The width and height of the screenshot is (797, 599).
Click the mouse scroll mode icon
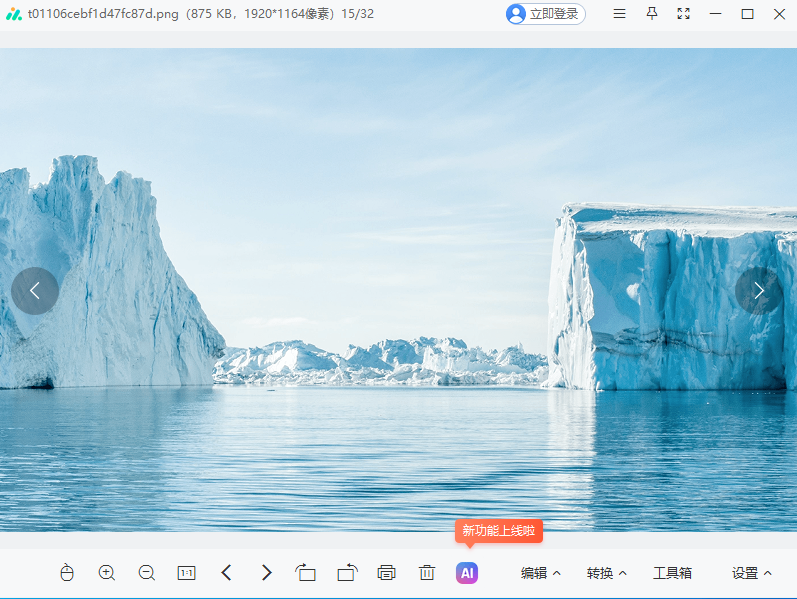67,573
